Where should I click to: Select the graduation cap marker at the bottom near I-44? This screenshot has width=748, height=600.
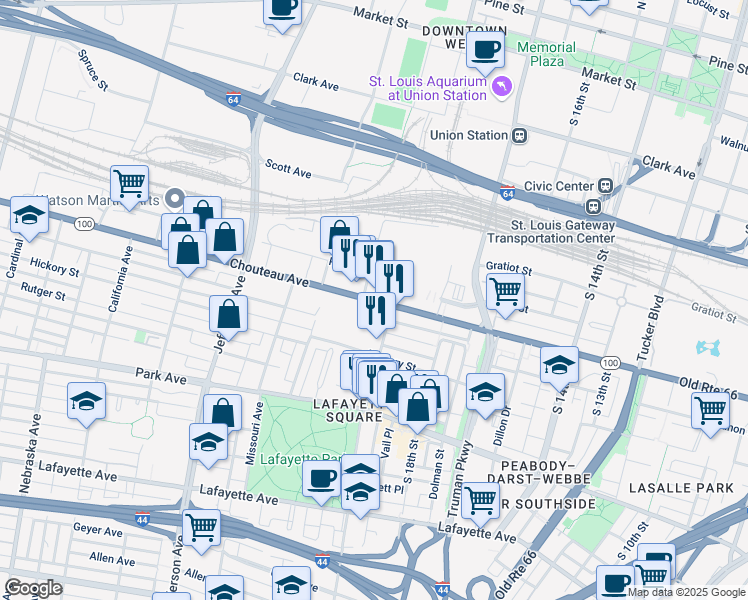pyautogui.click(x=291, y=583)
